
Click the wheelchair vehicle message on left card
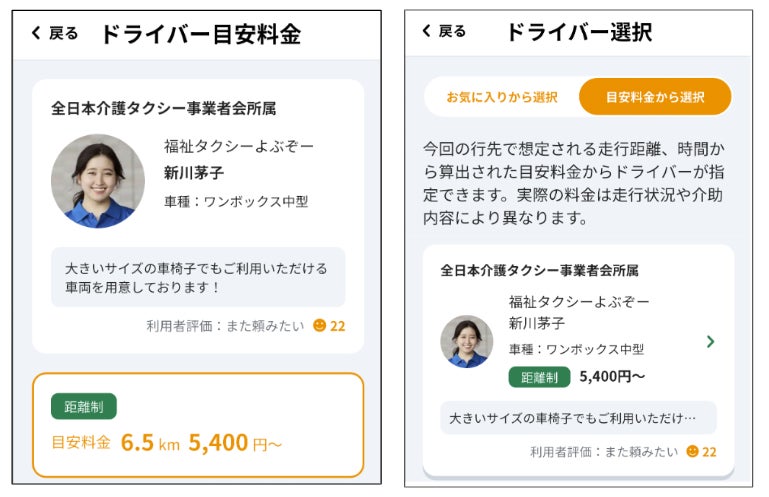[198, 277]
